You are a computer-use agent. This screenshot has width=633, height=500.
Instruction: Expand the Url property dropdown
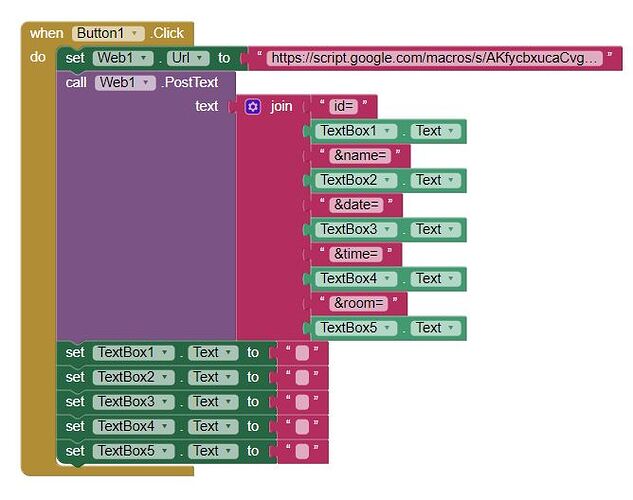tap(188, 58)
